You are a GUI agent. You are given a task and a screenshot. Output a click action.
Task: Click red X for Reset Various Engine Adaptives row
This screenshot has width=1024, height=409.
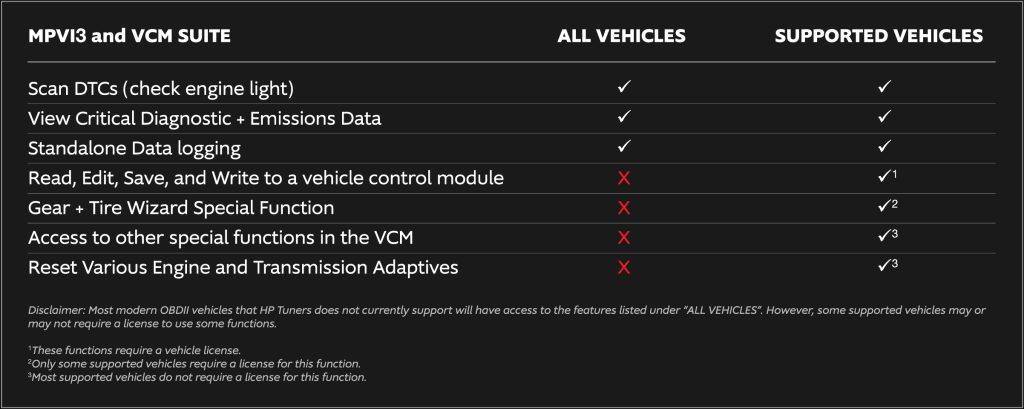pos(623,268)
